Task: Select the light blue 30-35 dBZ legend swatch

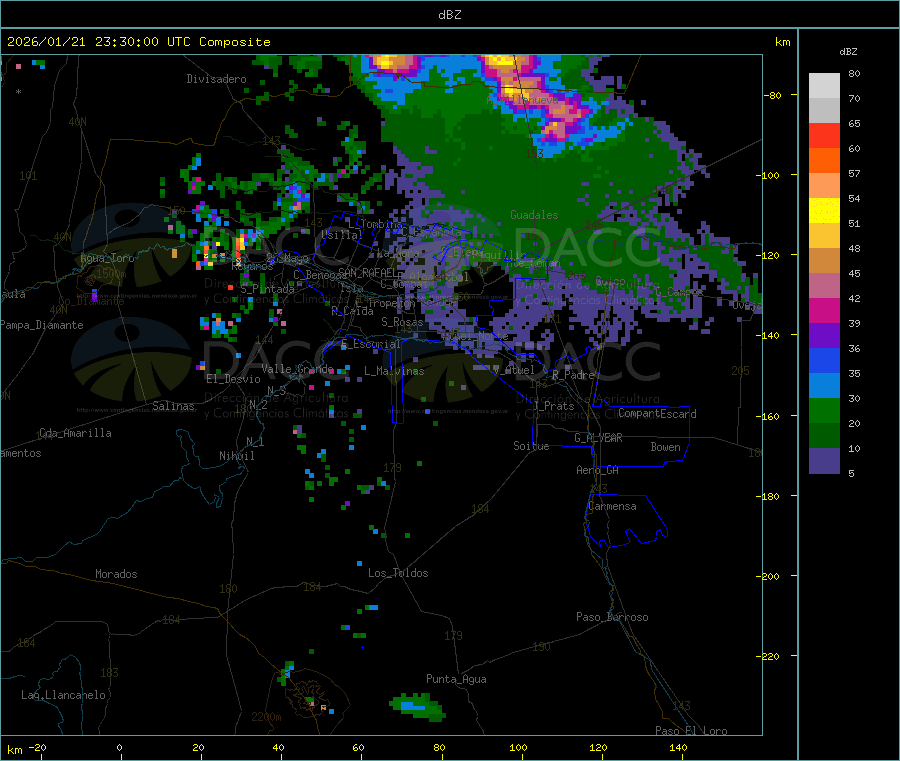Action: pyautogui.click(x=824, y=386)
